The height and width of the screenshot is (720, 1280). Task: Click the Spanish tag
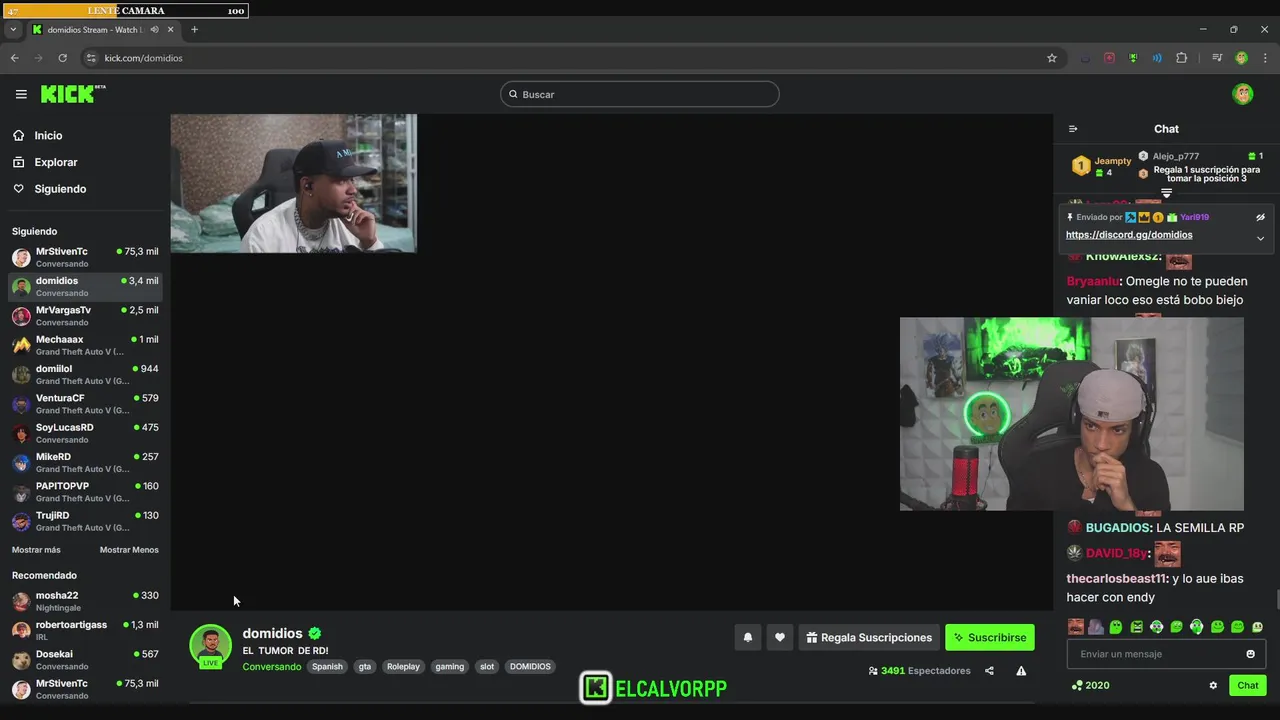click(327, 667)
